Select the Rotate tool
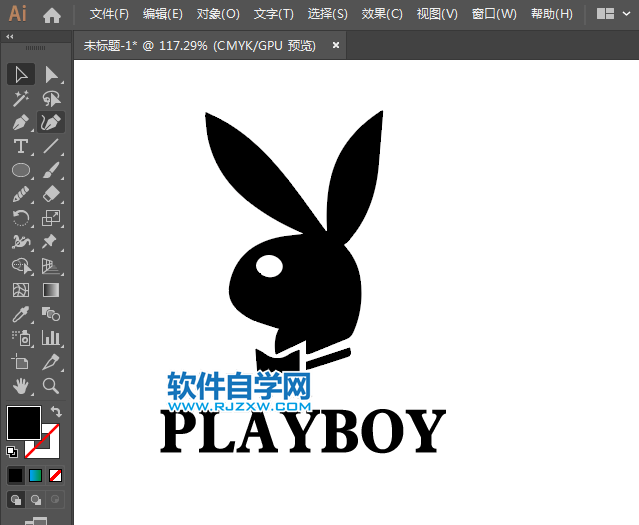 (x=21, y=218)
